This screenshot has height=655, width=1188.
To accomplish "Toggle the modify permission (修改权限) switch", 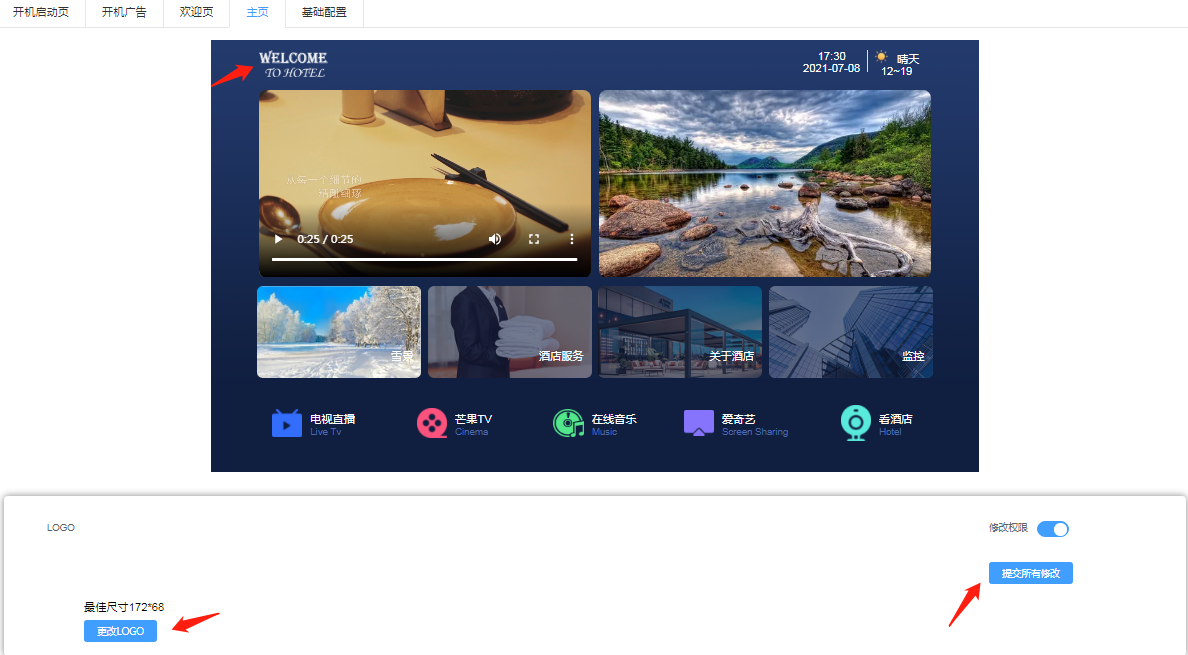I will [1053, 529].
